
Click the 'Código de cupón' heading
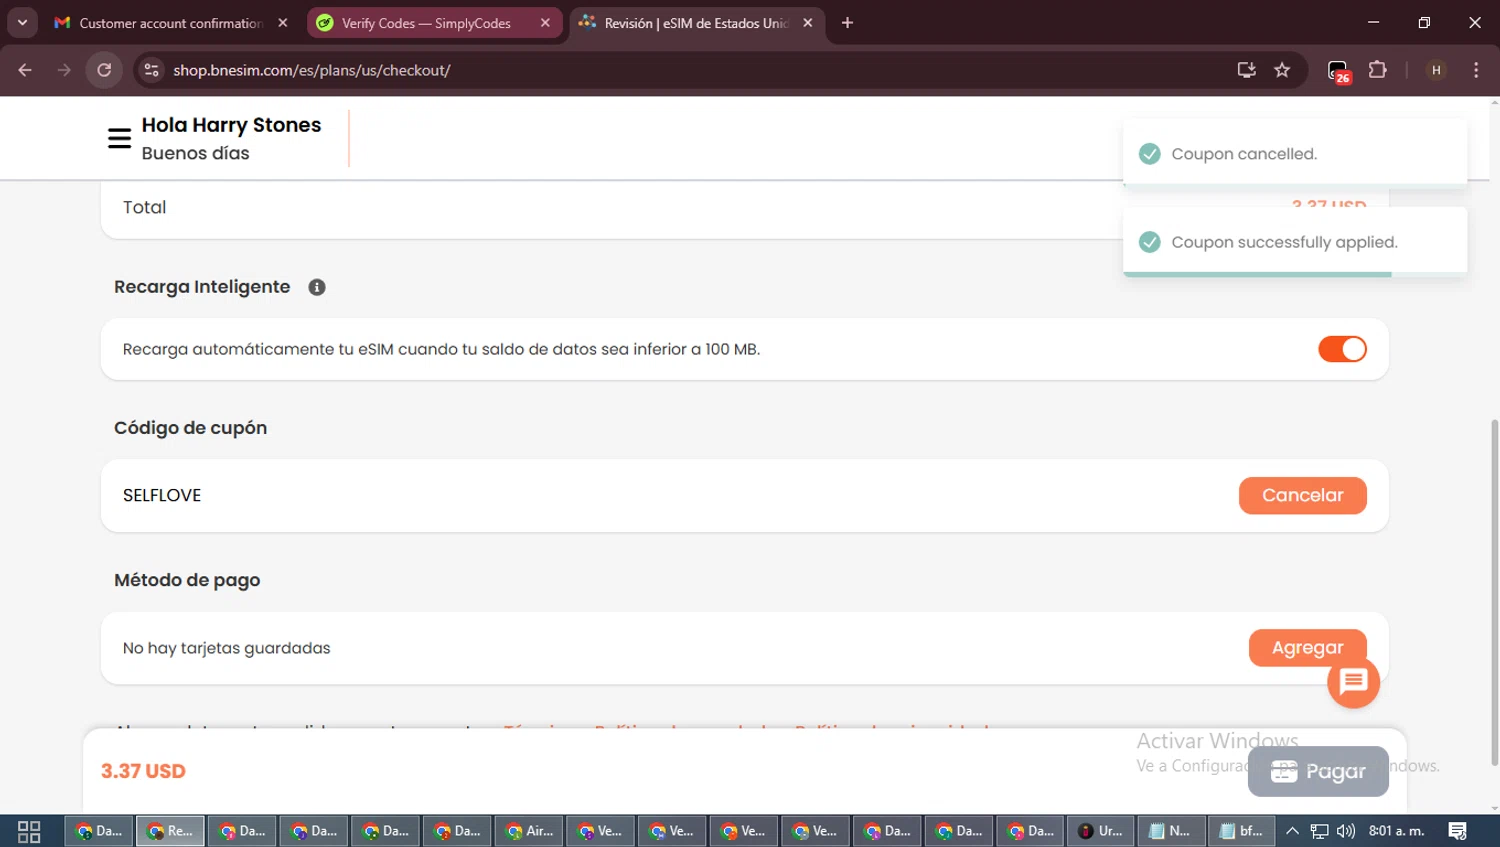(190, 428)
